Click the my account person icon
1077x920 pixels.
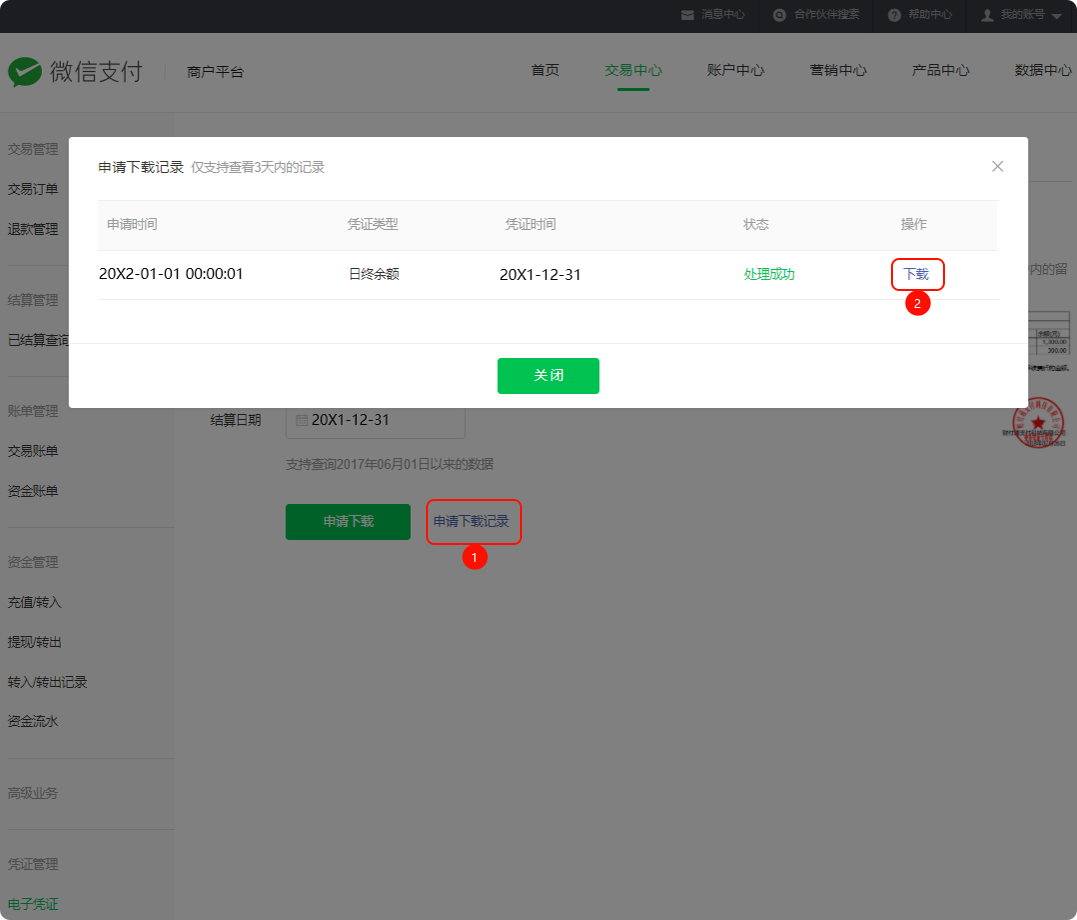click(987, 15)
